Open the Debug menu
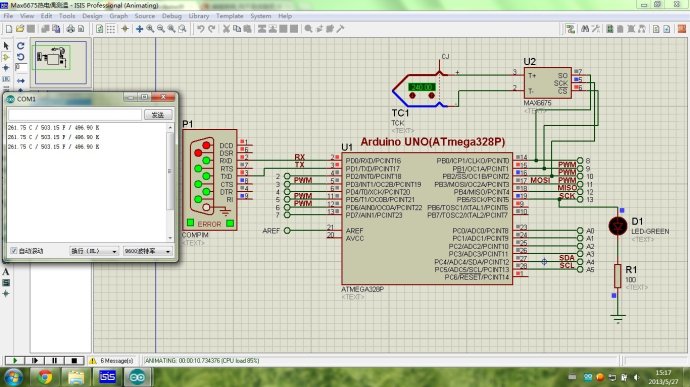The height and width of the screenshot is (387, 690). [172, 16]
